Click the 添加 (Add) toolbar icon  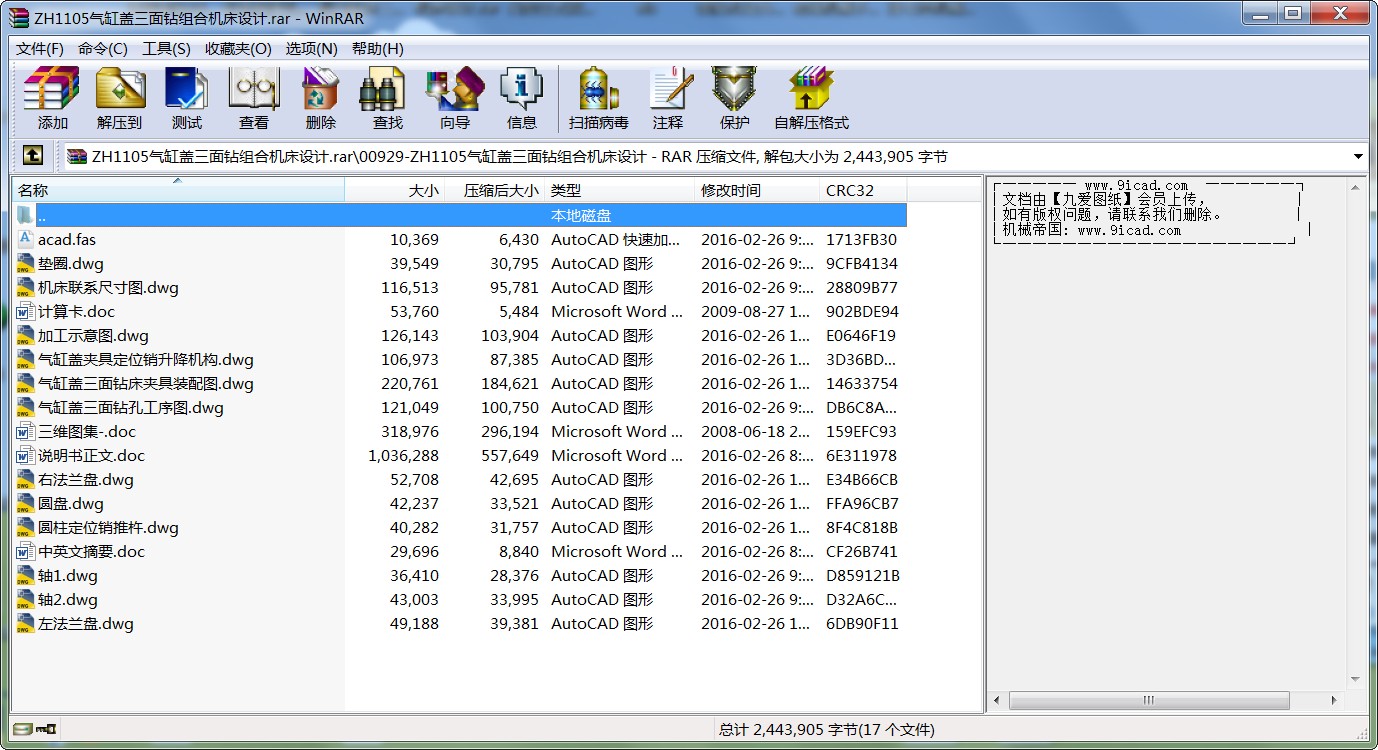click(52, 98)
